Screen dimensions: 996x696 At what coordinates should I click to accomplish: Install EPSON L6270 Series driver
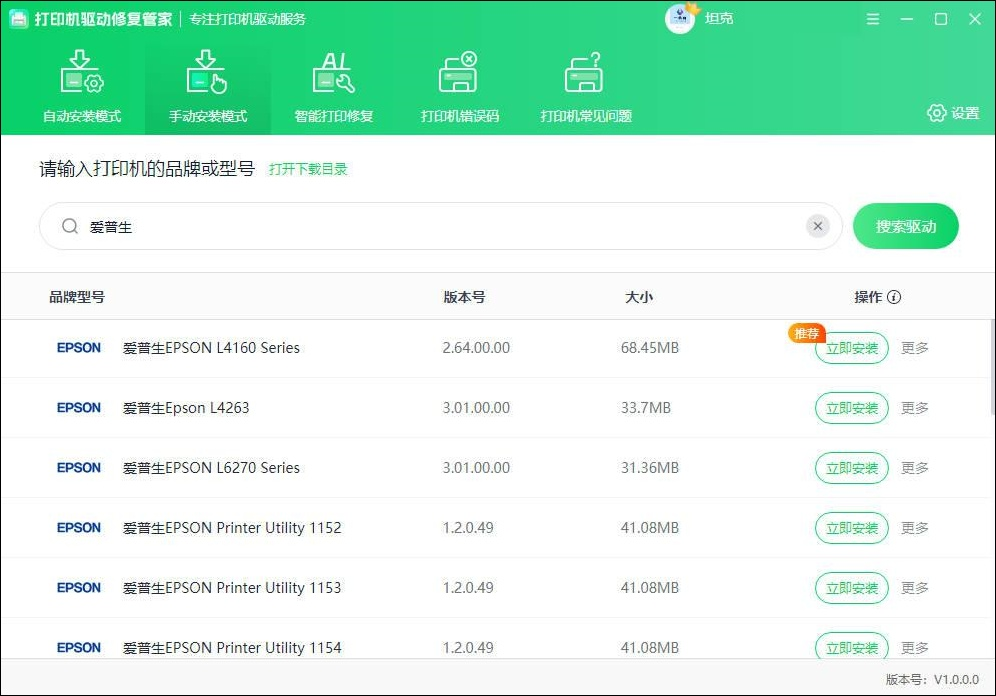[x=851, y=468]
